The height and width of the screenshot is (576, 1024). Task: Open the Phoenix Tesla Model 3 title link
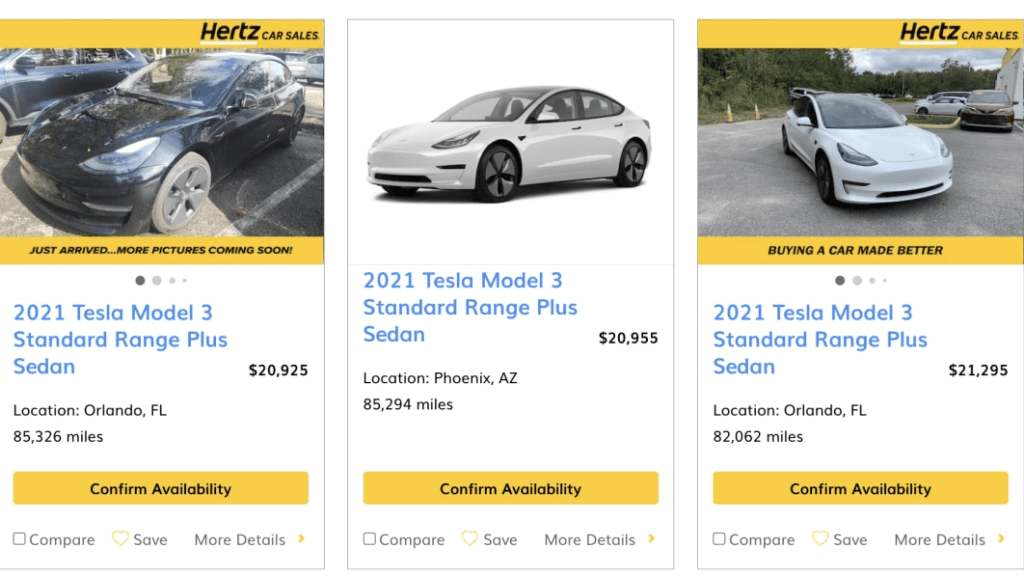coord(470,307)
